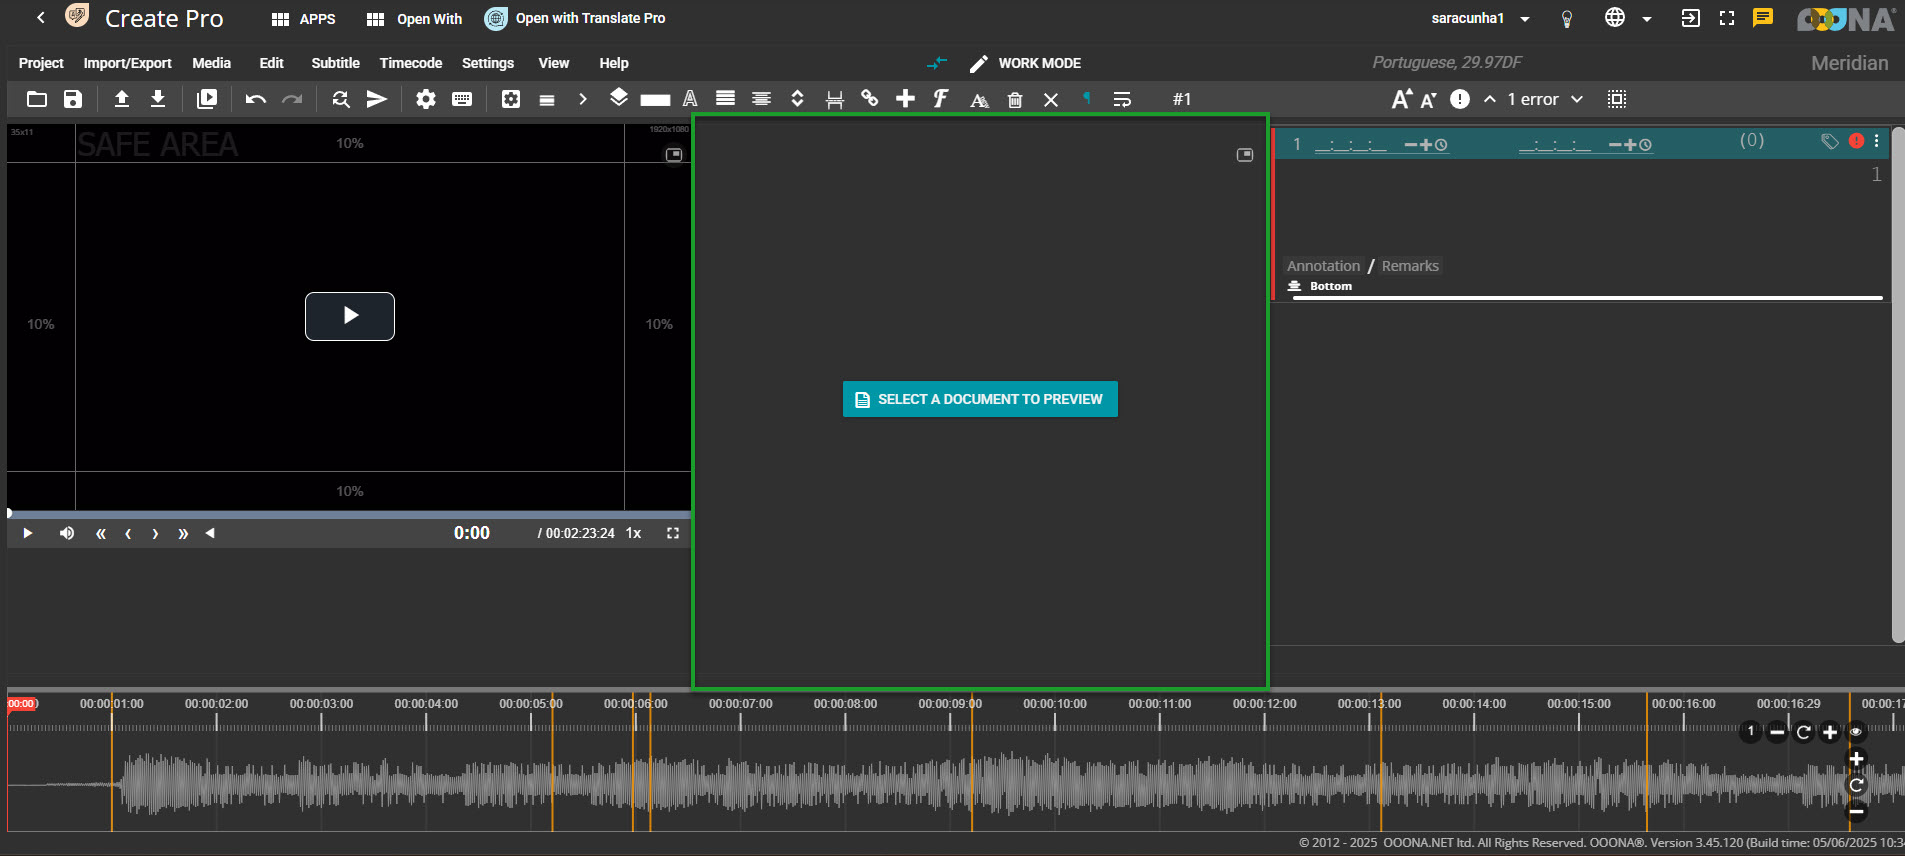Viewport: 1905px width, 856px height.
Task: Click the tag icon on subtitle 1
Action: (x=1829, y=142)
